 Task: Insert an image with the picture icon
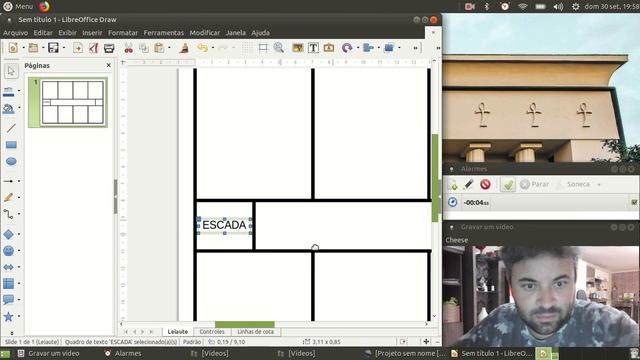298,48
